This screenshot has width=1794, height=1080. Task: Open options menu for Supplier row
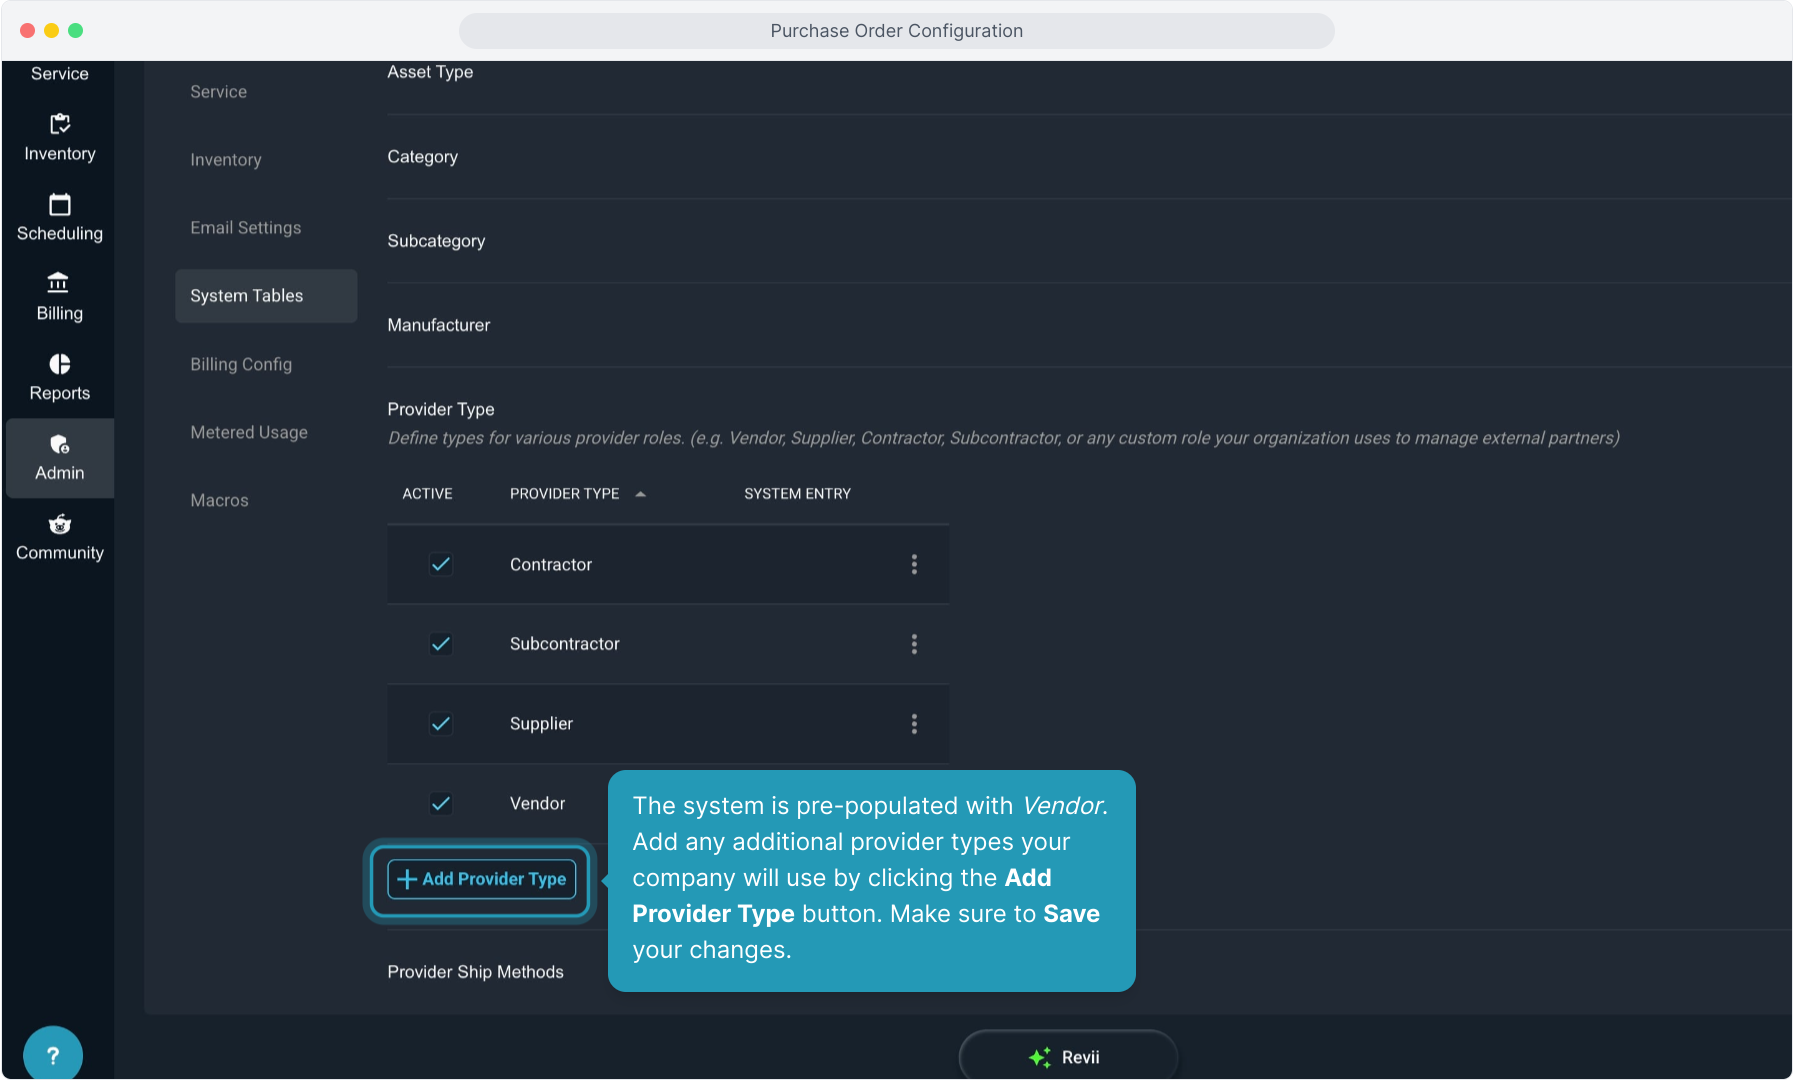pyautogui.click(x=914, y=724)
